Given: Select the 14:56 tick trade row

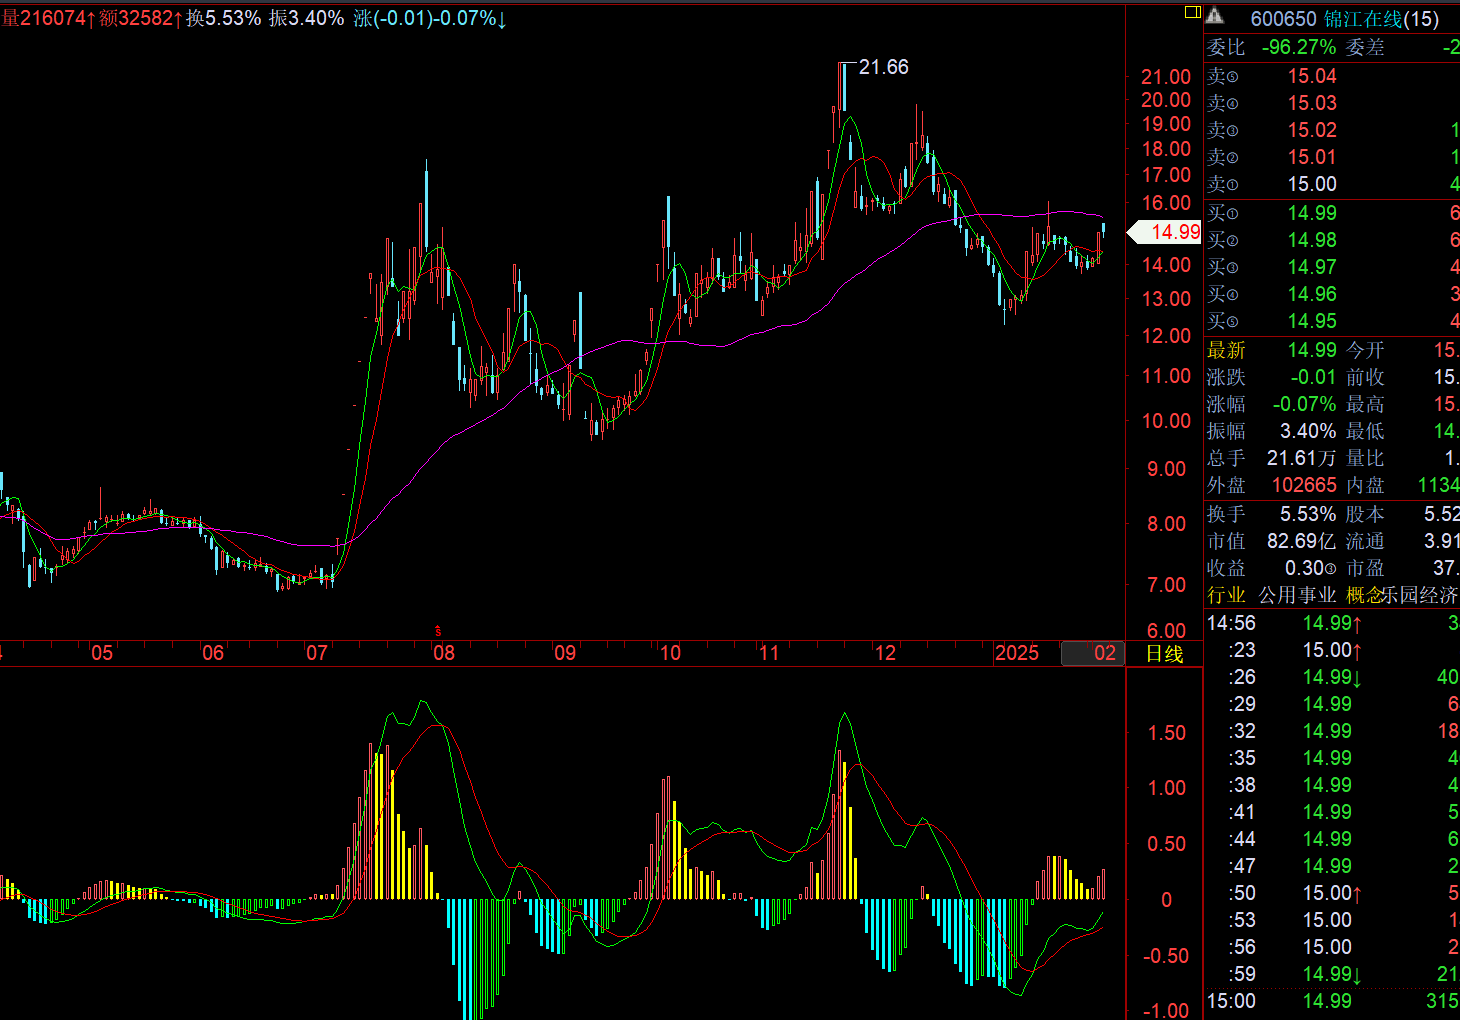Looking at the screenshot, I should pos(1332,623).
